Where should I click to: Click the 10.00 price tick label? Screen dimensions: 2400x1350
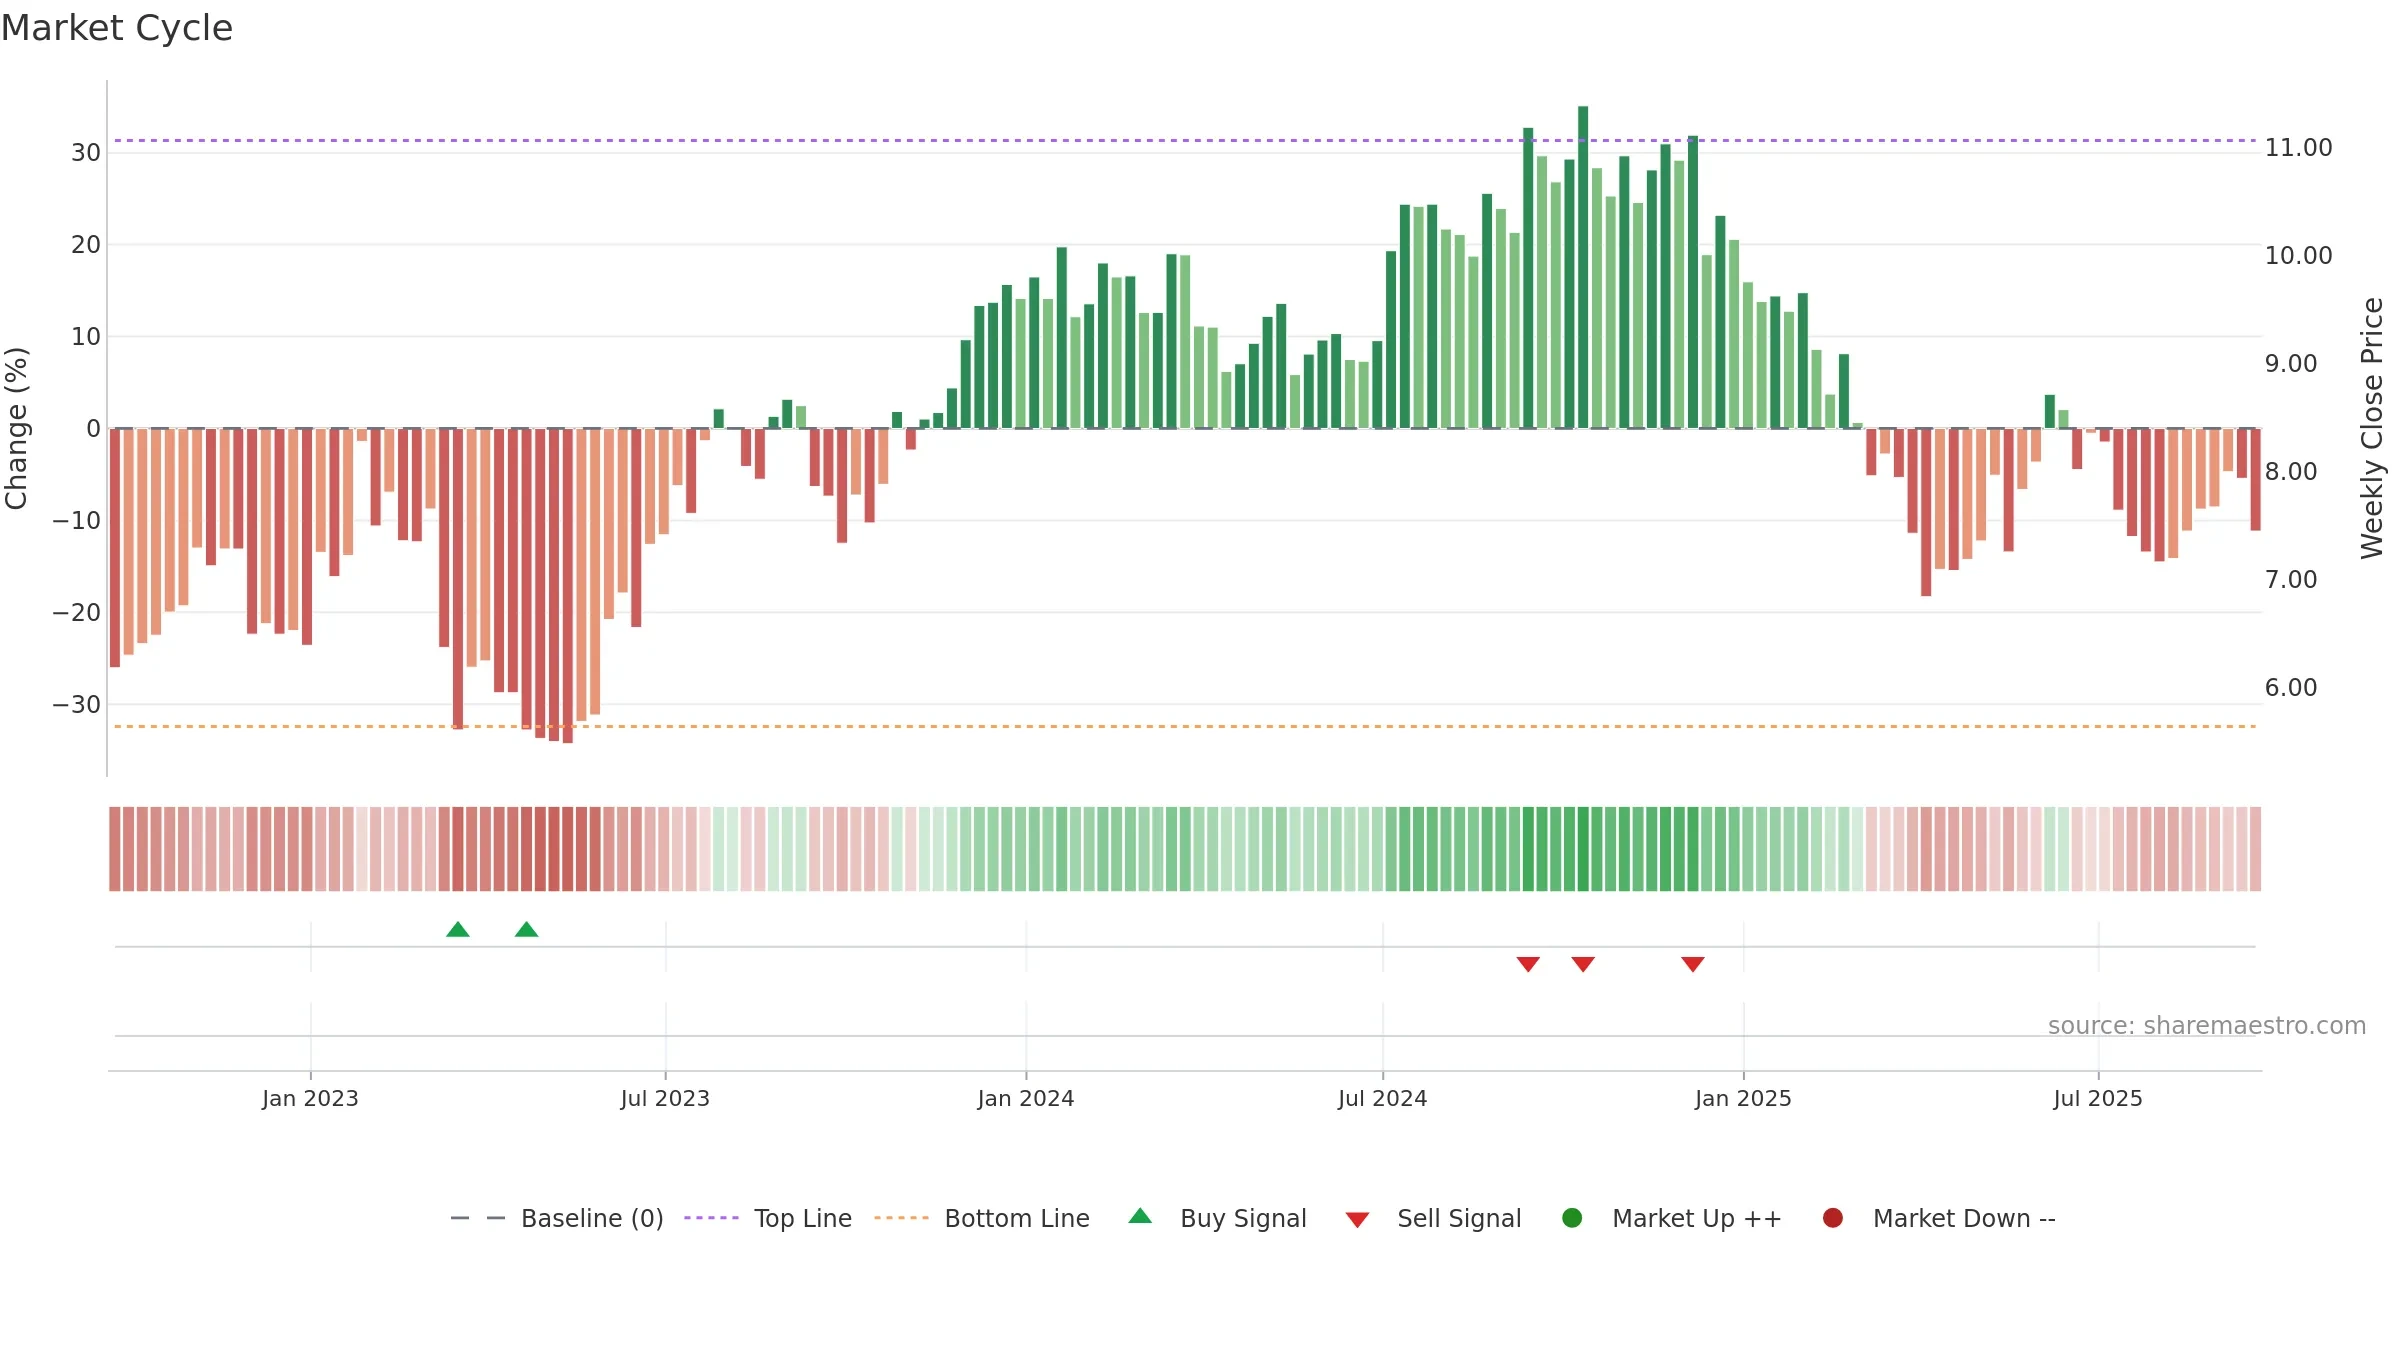coord(2298,256)
